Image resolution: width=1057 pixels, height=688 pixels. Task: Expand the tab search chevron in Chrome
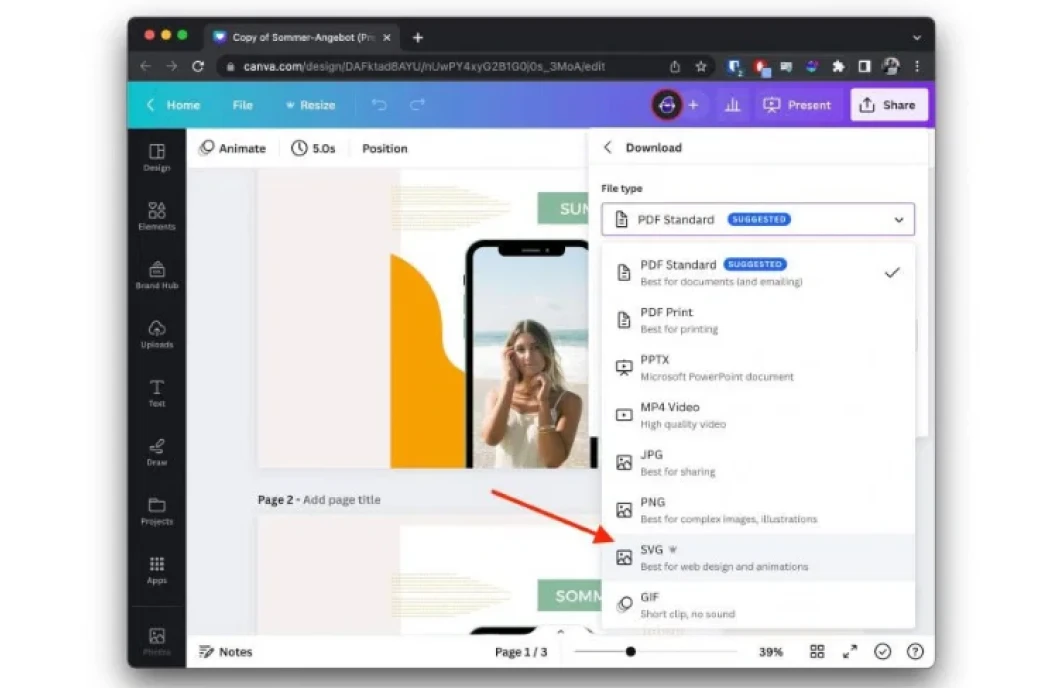pyautogui.click(x=917, y=38)
